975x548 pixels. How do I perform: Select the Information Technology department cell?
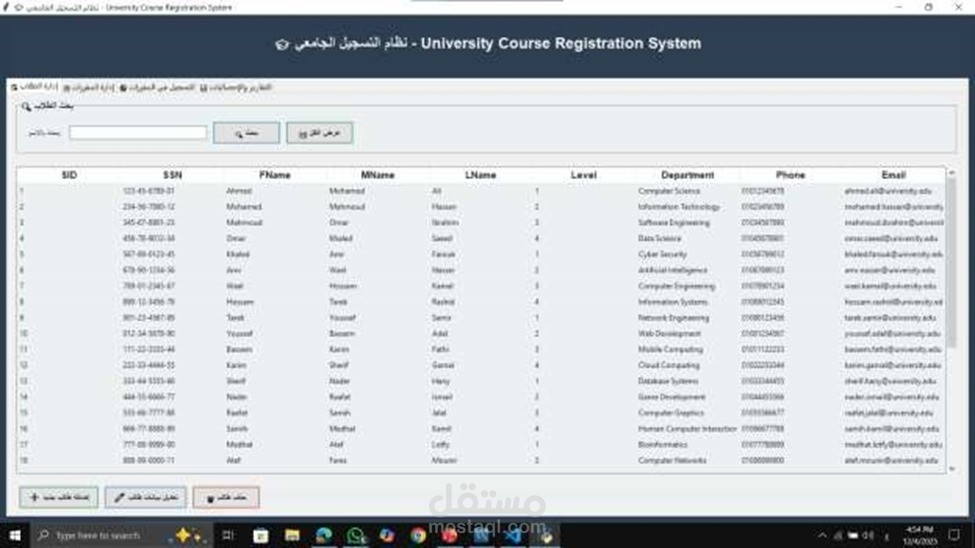point(679,207)
